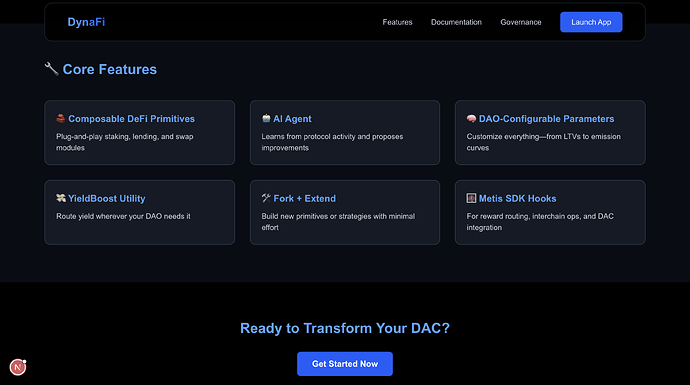Select the AI Agent card title
The image size is (690, 385).
tap(292, 119)
